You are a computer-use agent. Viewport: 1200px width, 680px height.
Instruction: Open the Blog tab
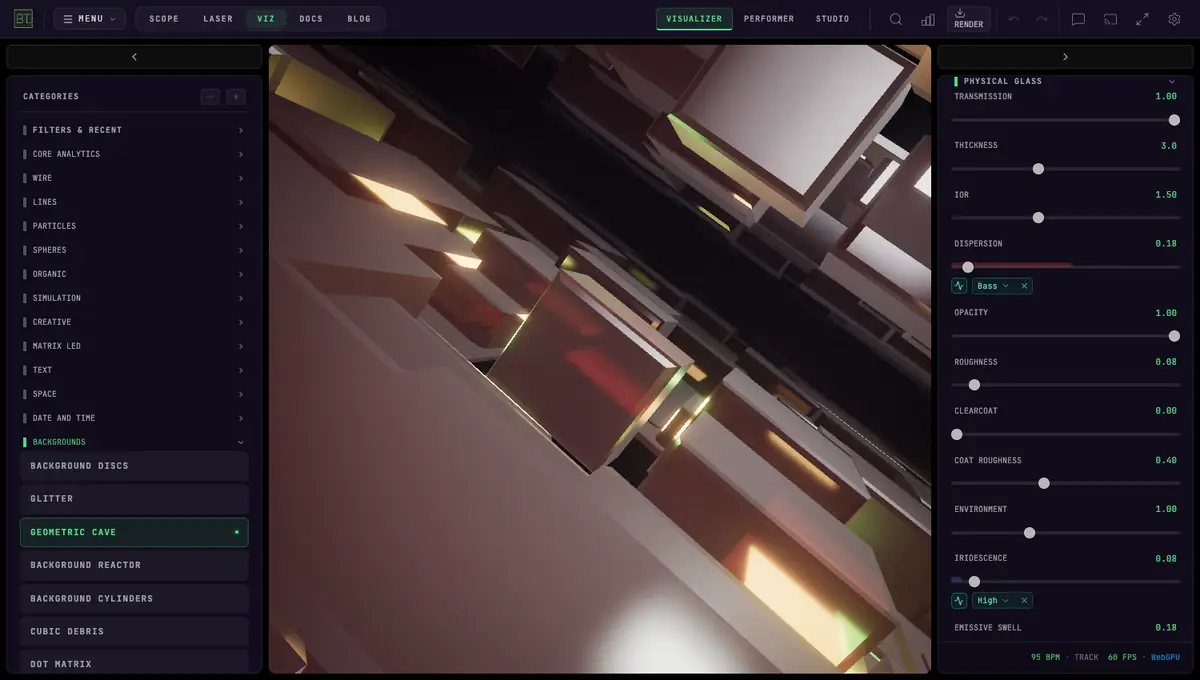(x=359, y=19)
